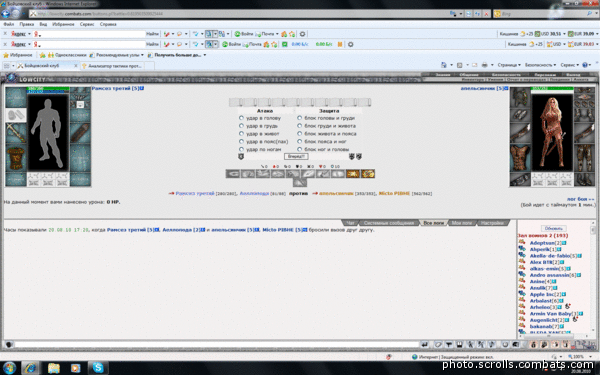This screenshot has height=375, width=600.
Task: Click third combat technique icon in the row
Action: (263, 174)
